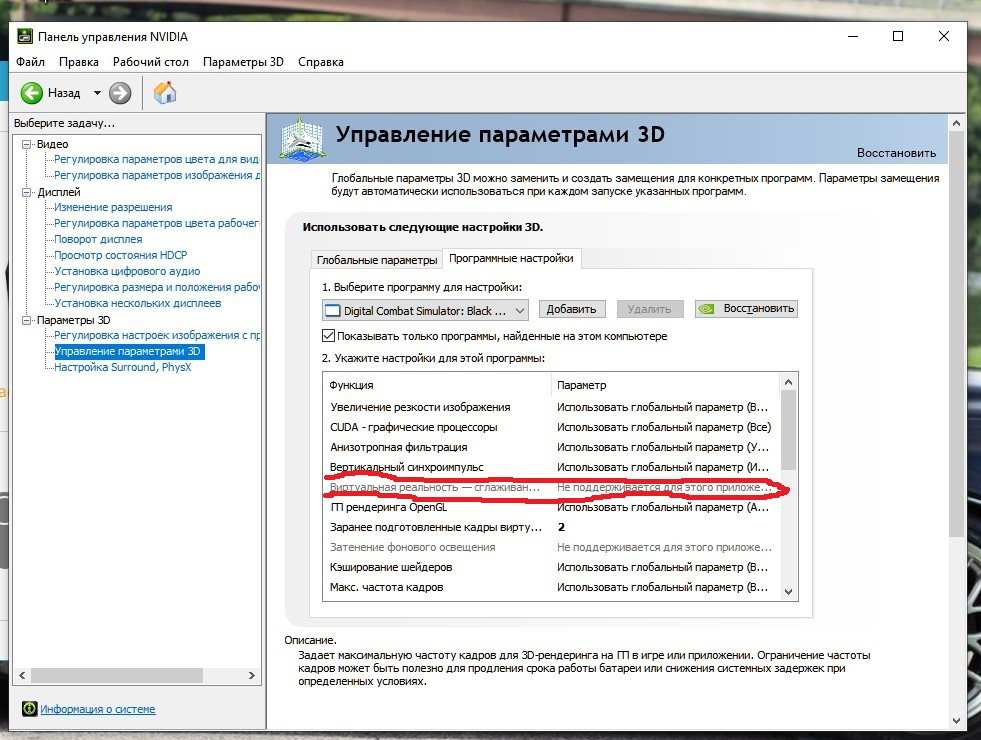Click the Добавить button
The height and width of the screenshot is (740, 981).
point(571,309)
